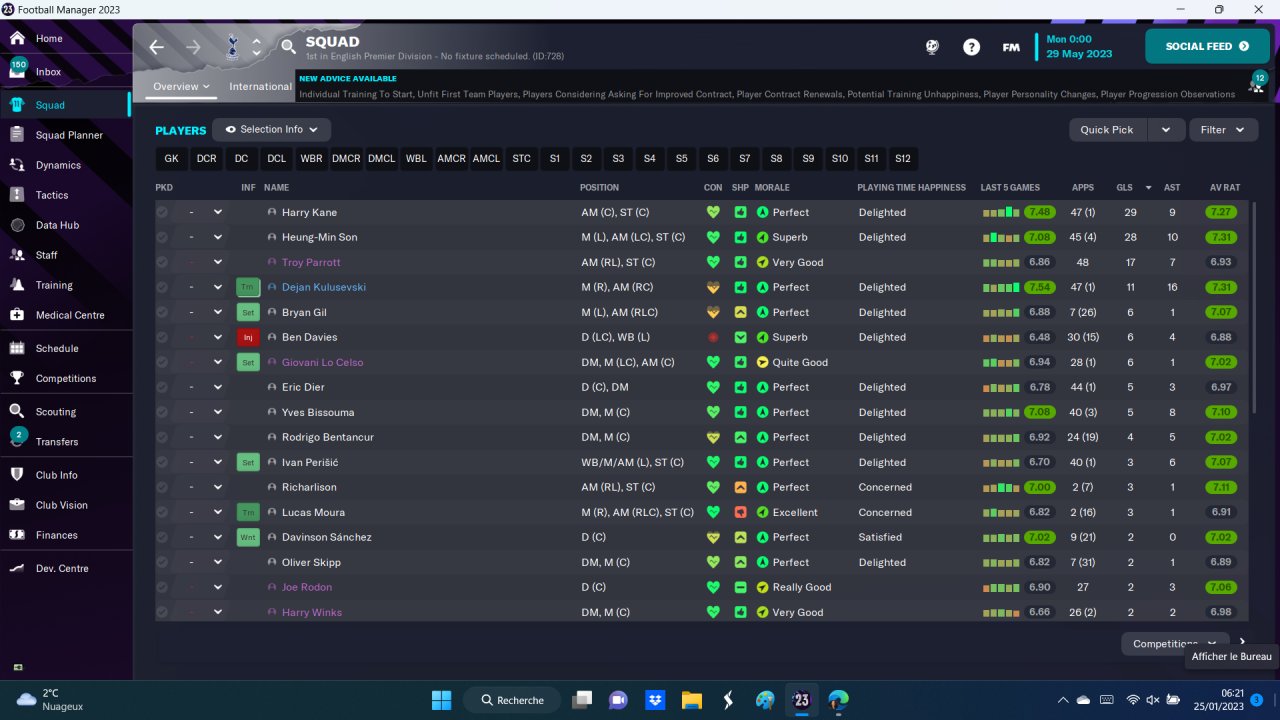Sort by the GLS column header

pos(1125,187)
